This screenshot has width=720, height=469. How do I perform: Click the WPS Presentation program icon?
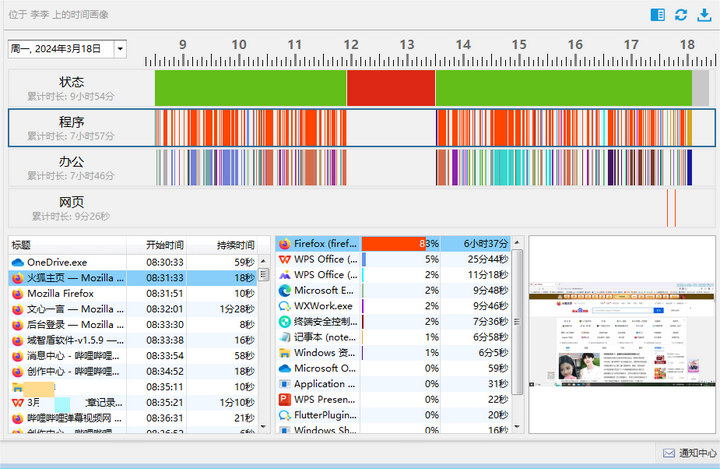point(284,400)
